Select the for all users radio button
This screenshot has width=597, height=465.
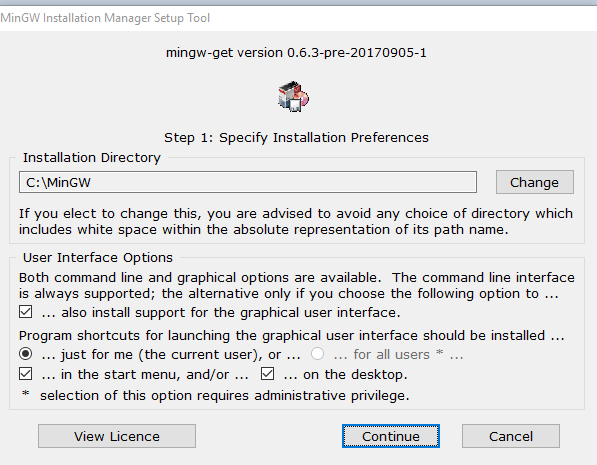pos(318,354)
